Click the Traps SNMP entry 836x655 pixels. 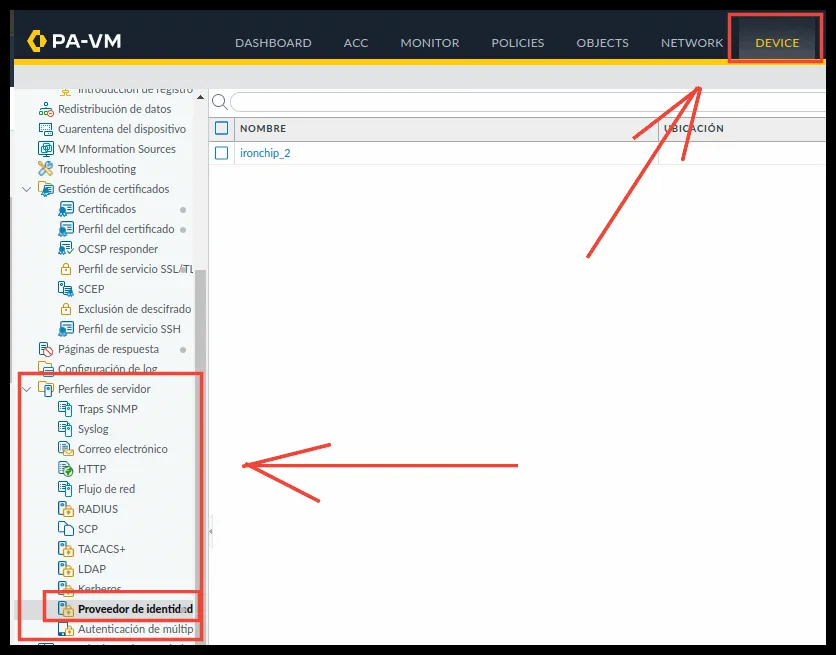pyautogui.click(x=108, y=409)
